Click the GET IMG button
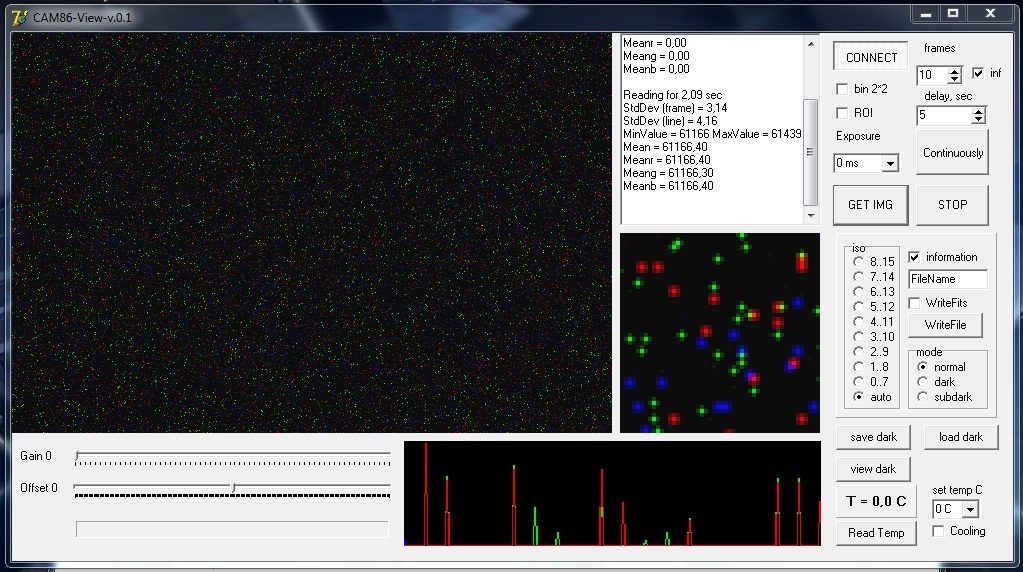 pos(870,205)
